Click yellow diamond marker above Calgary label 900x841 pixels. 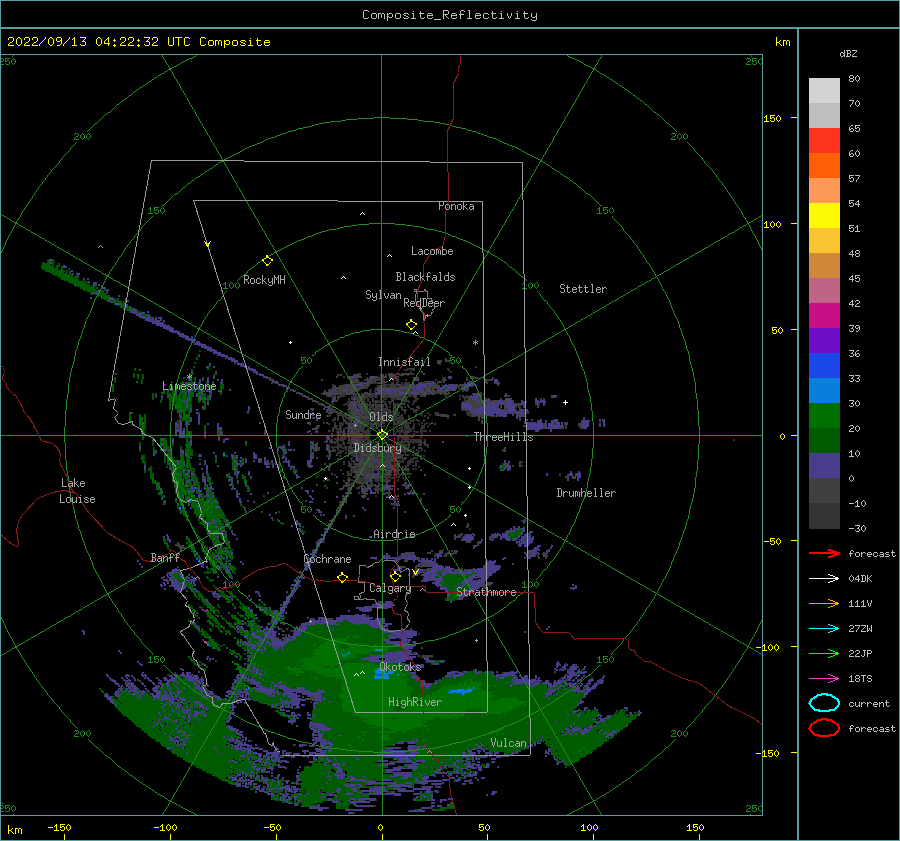click(x=395, y=576)
